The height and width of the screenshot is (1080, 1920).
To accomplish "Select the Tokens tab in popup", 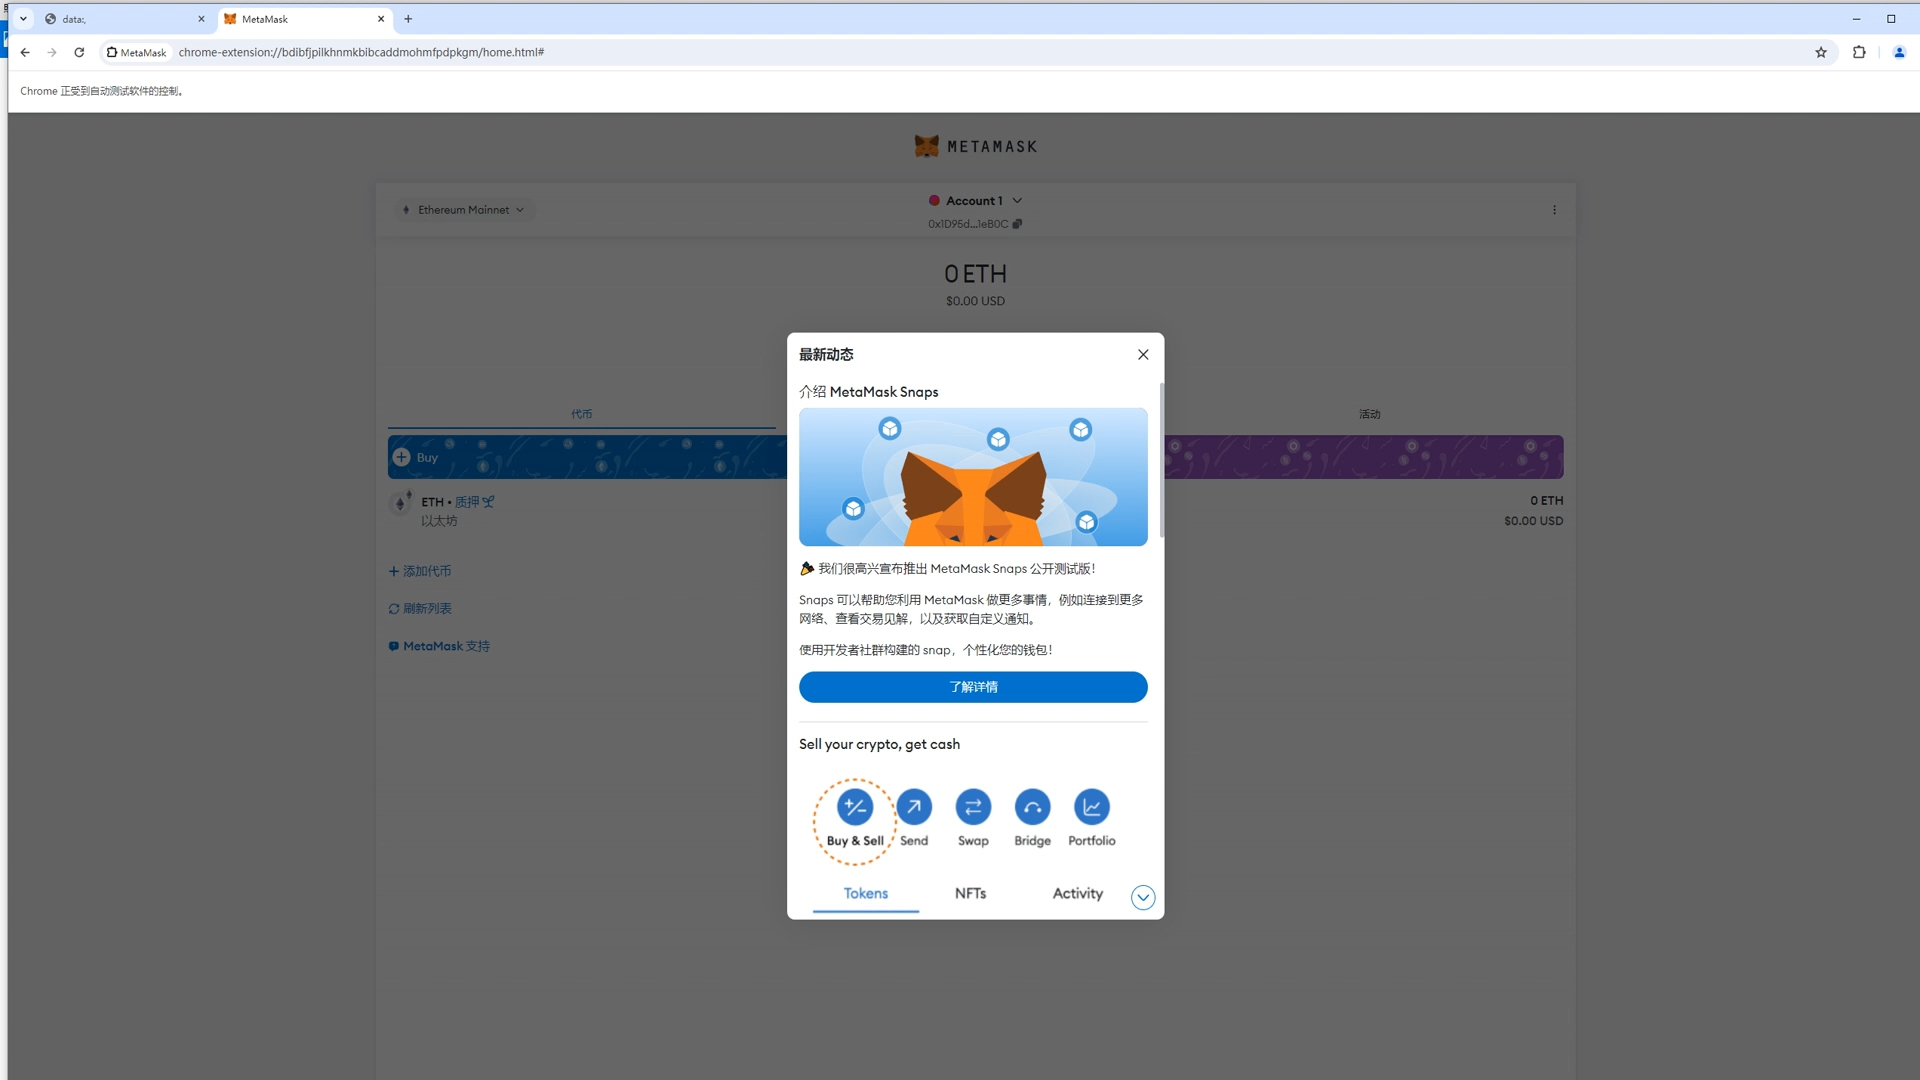I will (866, 894).
